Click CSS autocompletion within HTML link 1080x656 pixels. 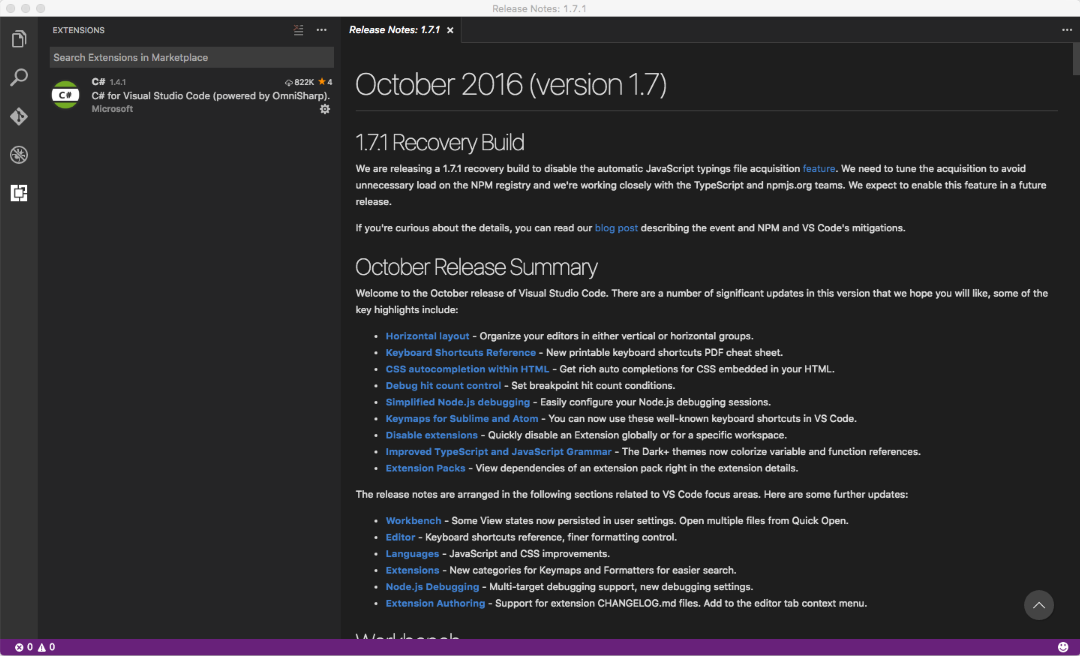tap(467, 369)
